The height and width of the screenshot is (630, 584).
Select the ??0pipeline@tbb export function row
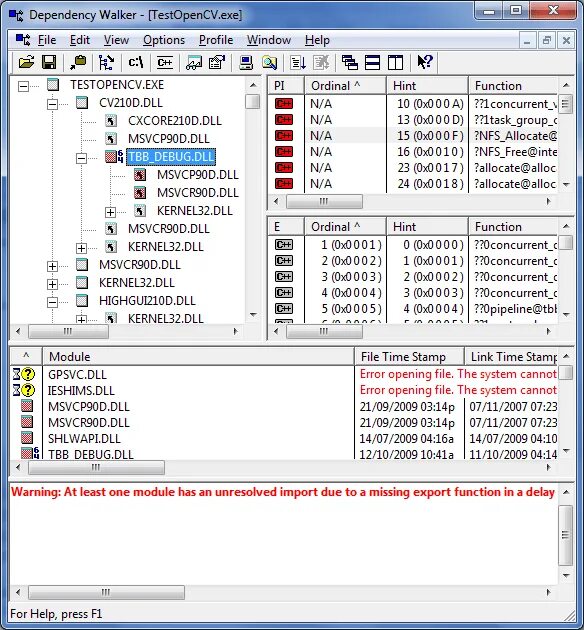(x=412, y=309)
